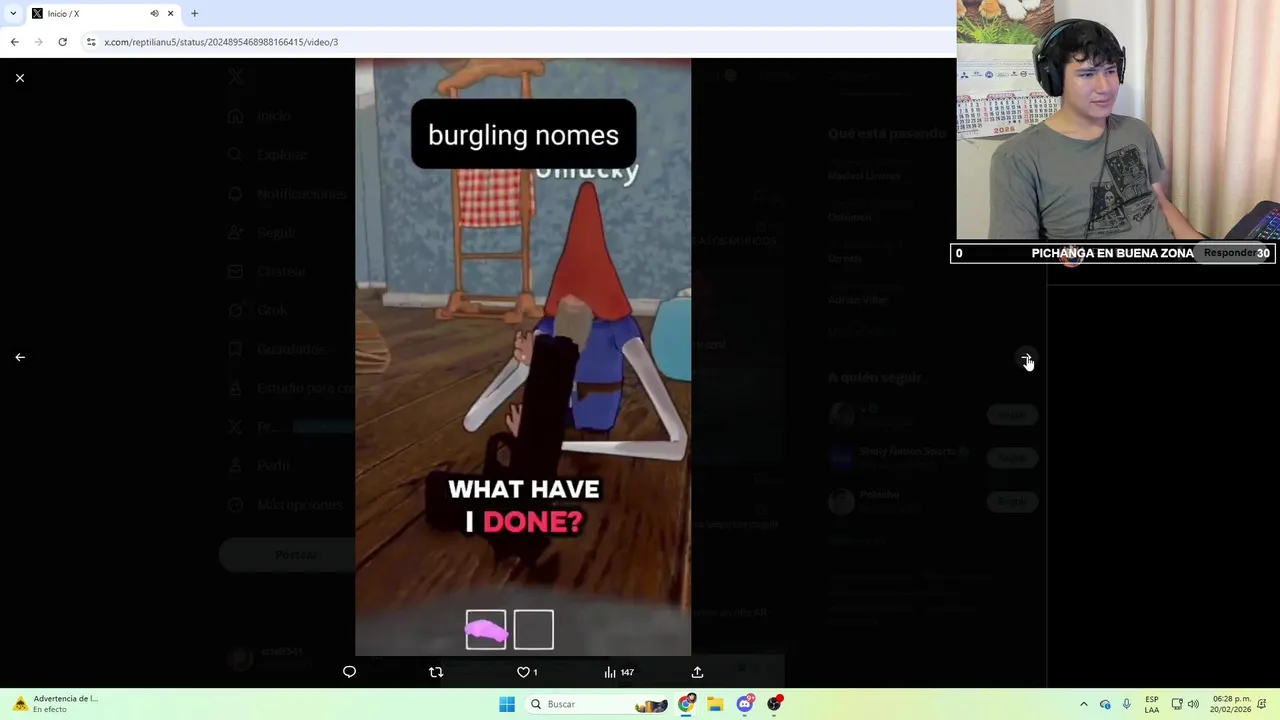Close the media viewer with the X
This screenshot has width=1280, height=720.
(20, 78)
